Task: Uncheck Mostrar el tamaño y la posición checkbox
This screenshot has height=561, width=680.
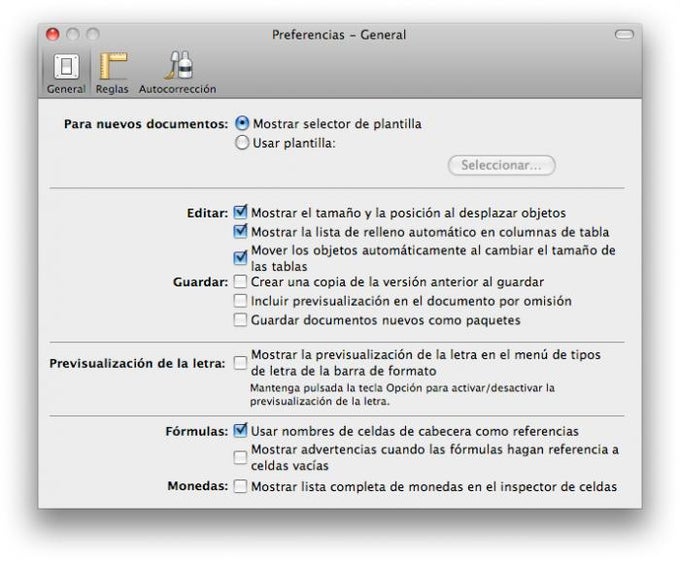Action: coord(240,212)
